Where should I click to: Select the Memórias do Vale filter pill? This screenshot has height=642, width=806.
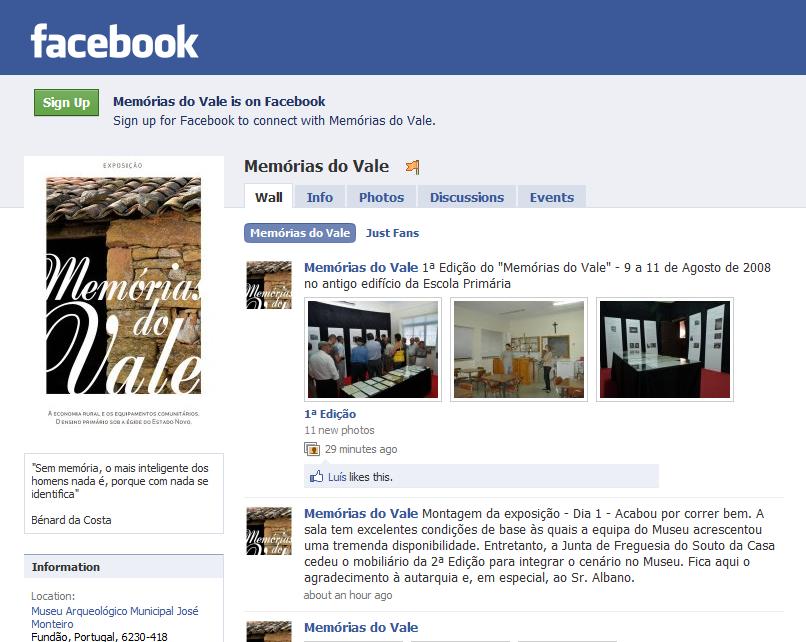click(300, 233)
